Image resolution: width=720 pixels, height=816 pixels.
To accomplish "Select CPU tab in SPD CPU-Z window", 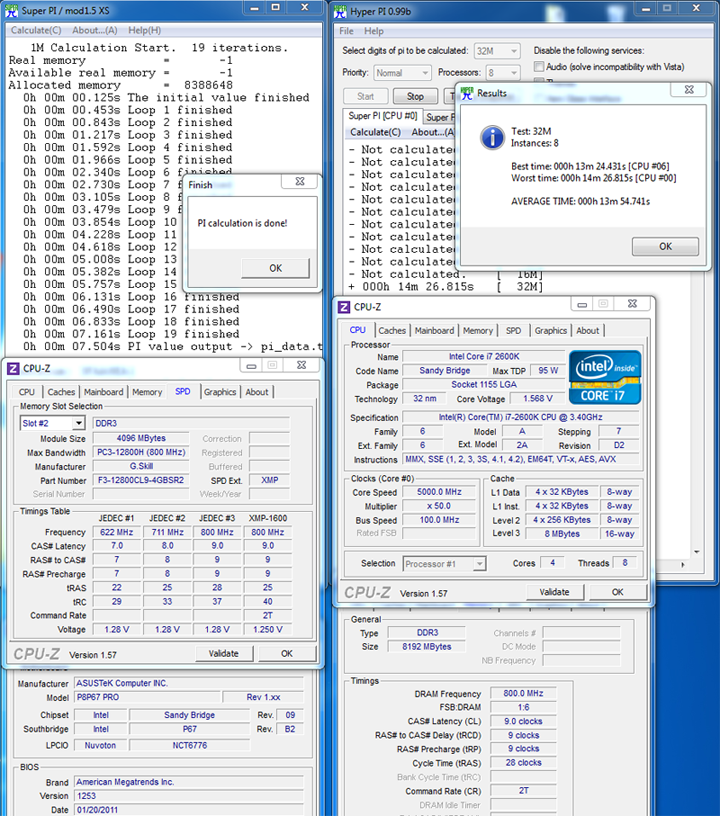I will (x=27, y=392).
